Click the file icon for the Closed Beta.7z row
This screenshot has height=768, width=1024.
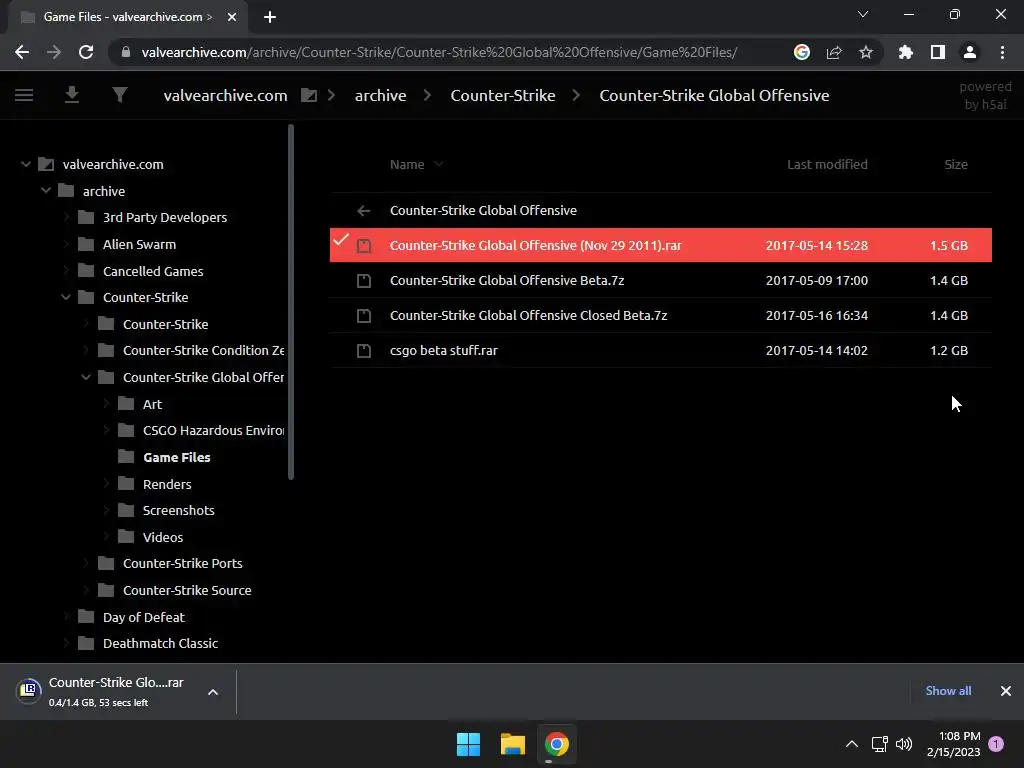coord(364,316)
